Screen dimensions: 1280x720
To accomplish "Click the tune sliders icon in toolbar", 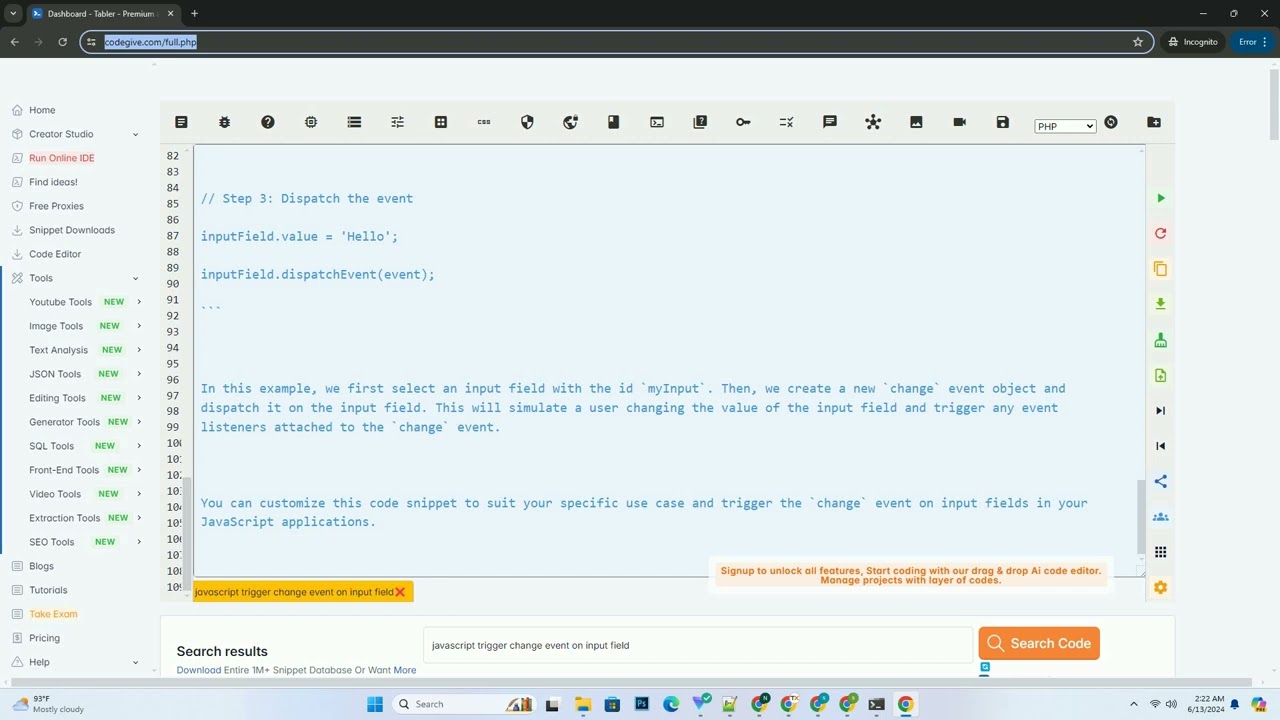I will click(397, 122).
